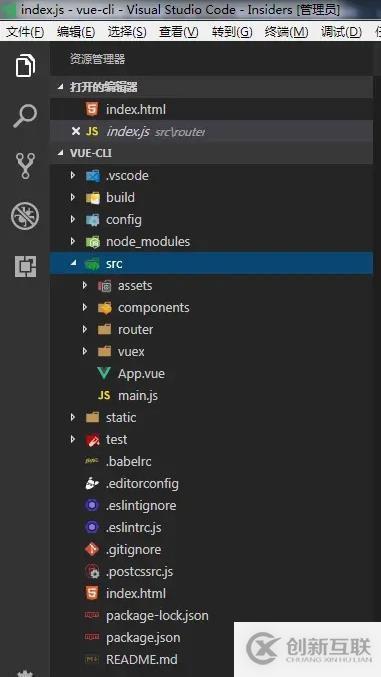Open the Explorer view in activity bar

tap(25, 66)
